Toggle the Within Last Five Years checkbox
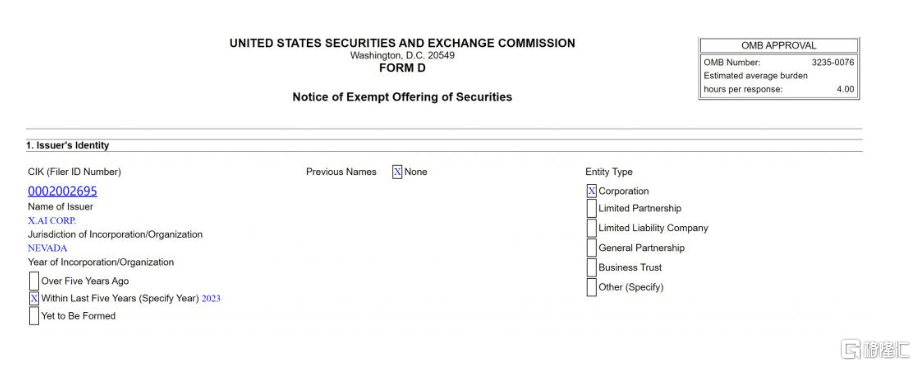 (x=34, y=298)
